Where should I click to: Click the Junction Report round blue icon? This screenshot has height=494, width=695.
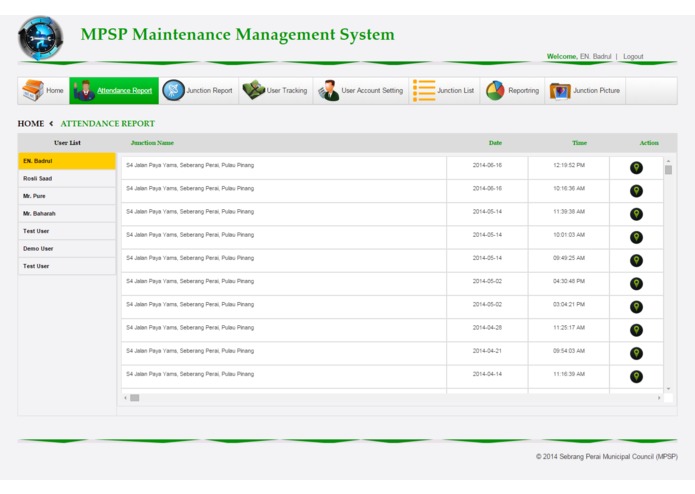(173, 90)
